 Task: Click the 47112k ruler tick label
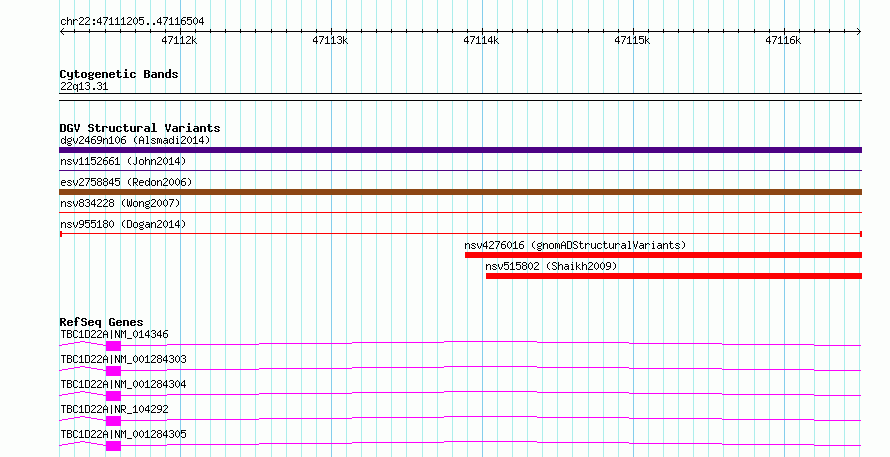179,40
